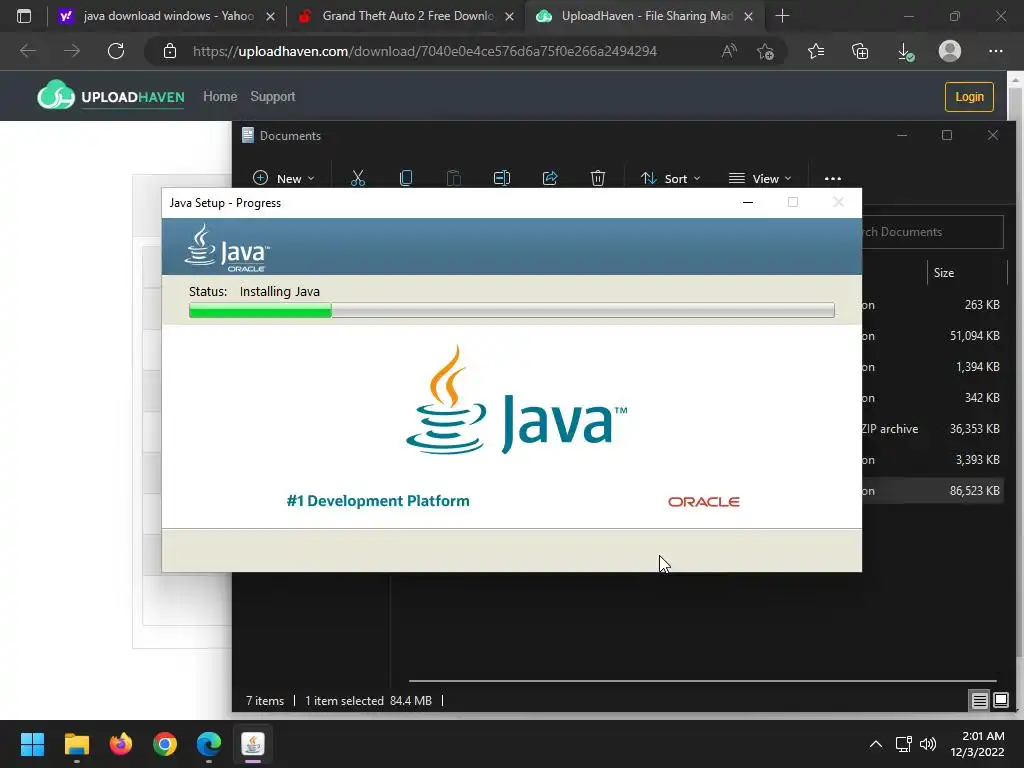Open the volume speaker tray icon
The image size is (1024, 768).
(x=927, y=744)
